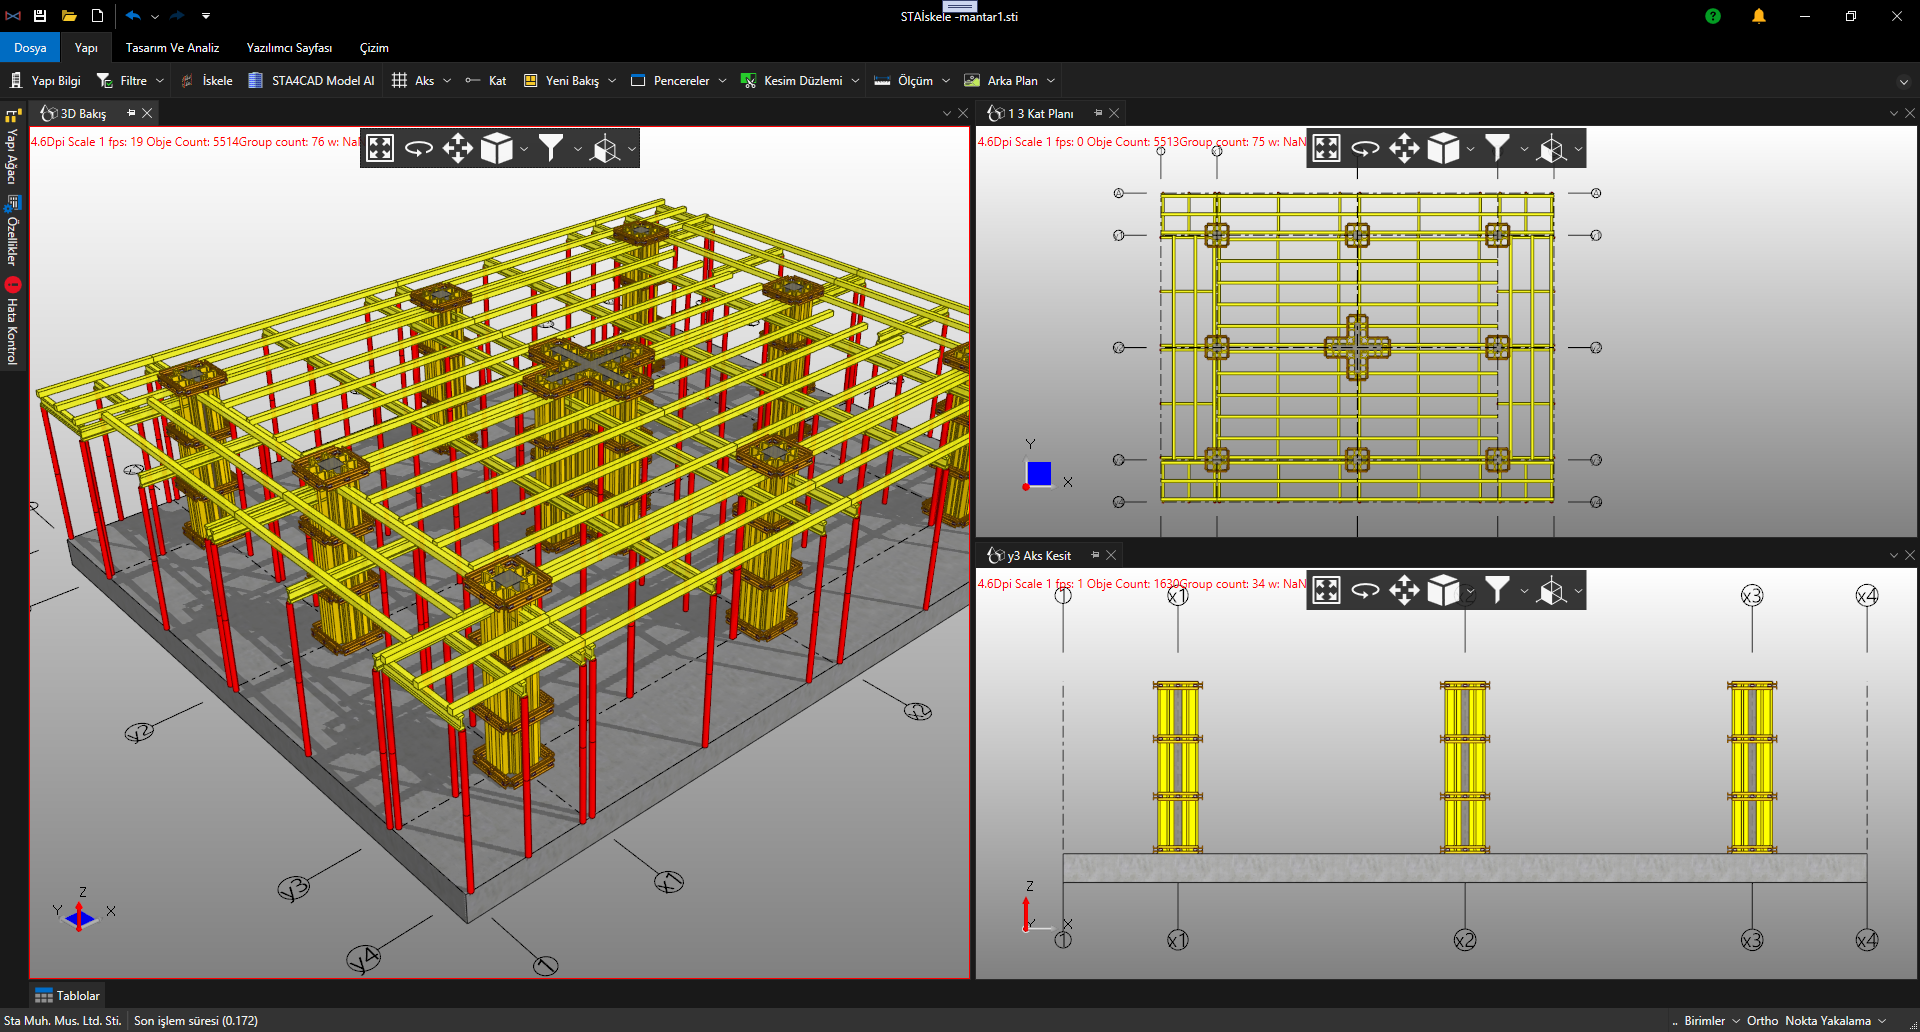Viewport: 1920px width, 1032px height.
Task: Open the notification bell
Action: coord(1758,16)
